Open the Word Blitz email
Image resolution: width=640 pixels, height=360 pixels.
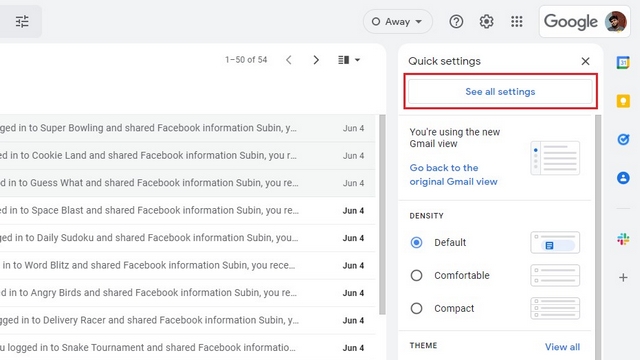coord(187,265)
